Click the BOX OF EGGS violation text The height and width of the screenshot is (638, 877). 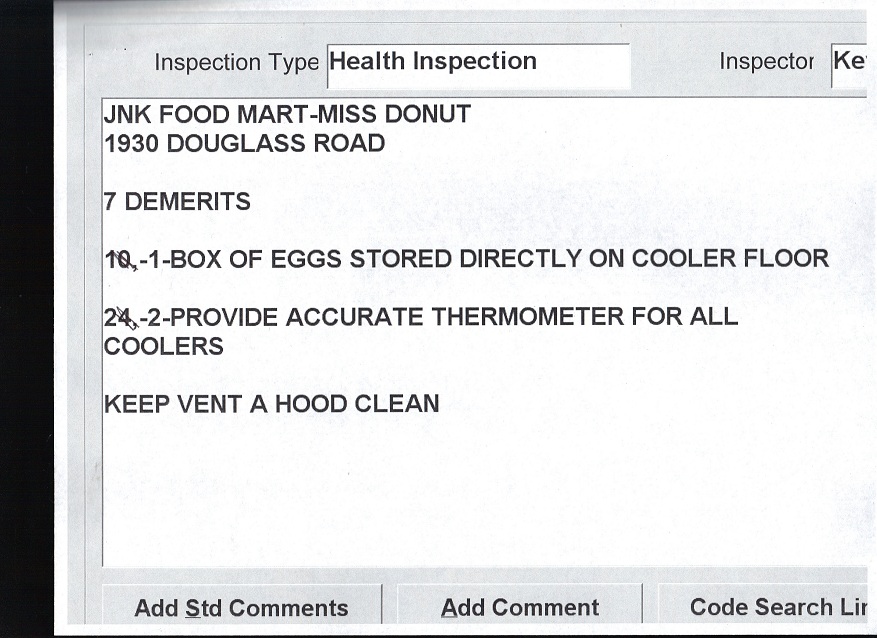pyautogui.click(x=258, y=260)
